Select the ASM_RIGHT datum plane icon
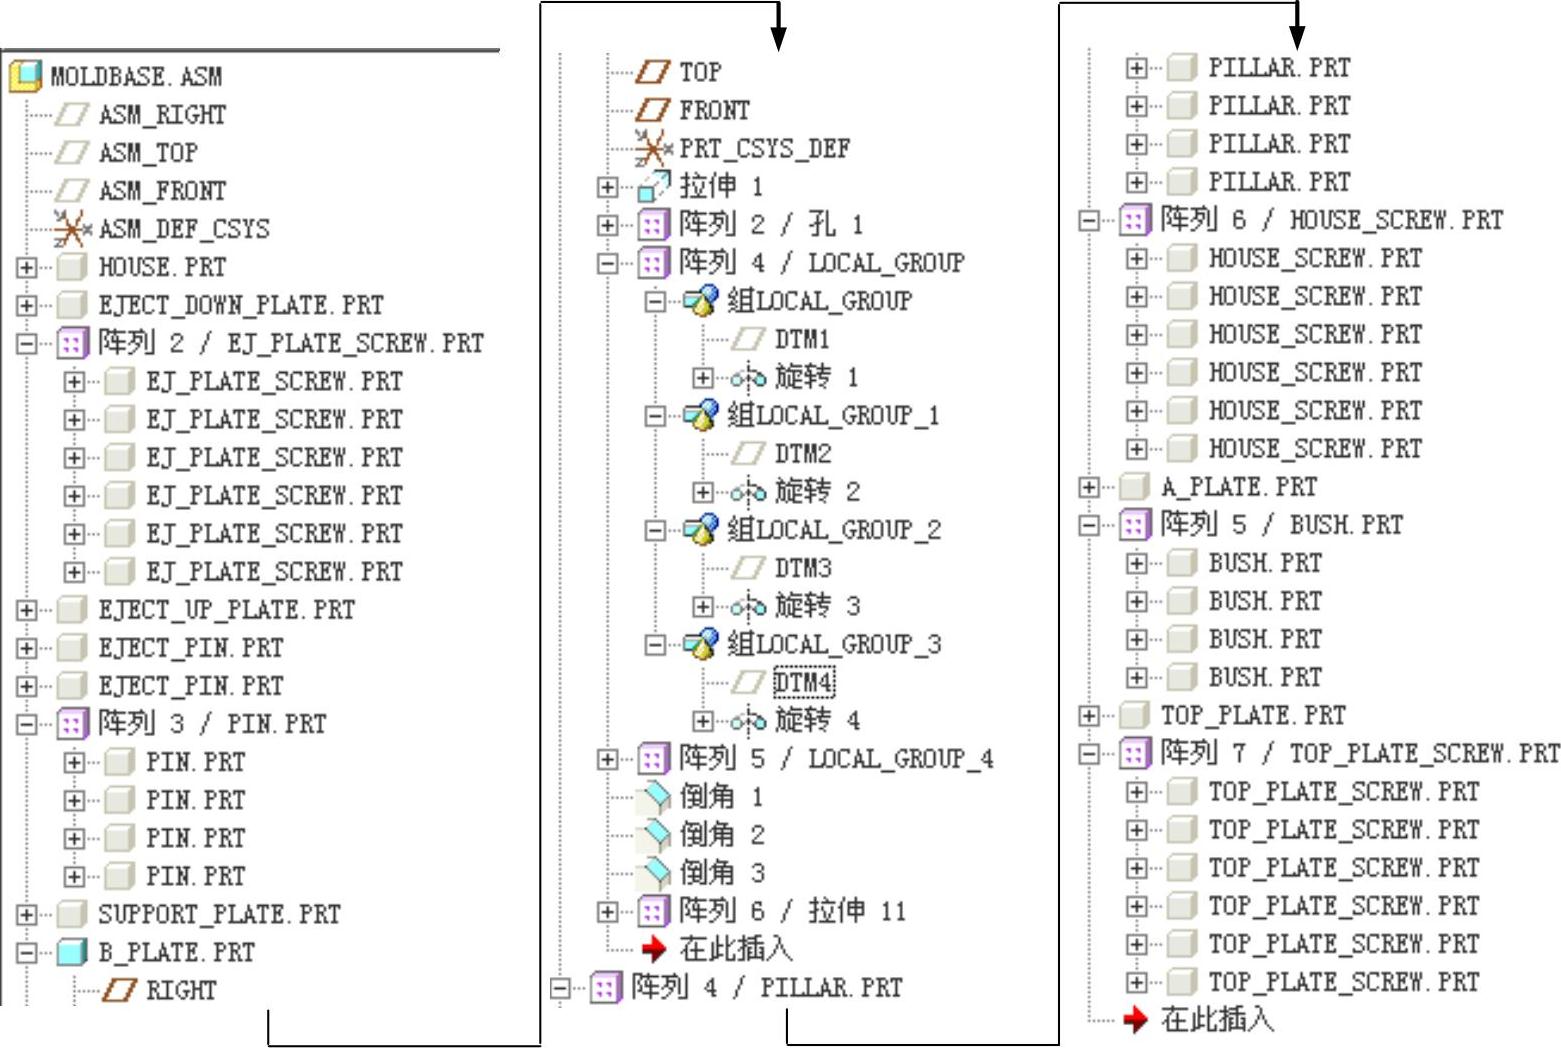 point(72,114)
